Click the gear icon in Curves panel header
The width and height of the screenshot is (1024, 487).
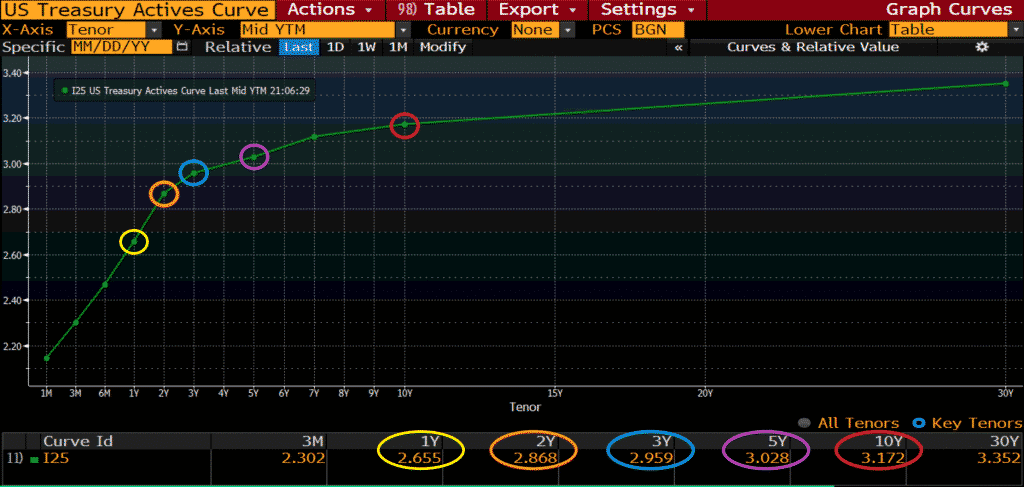tap(982, 47)
